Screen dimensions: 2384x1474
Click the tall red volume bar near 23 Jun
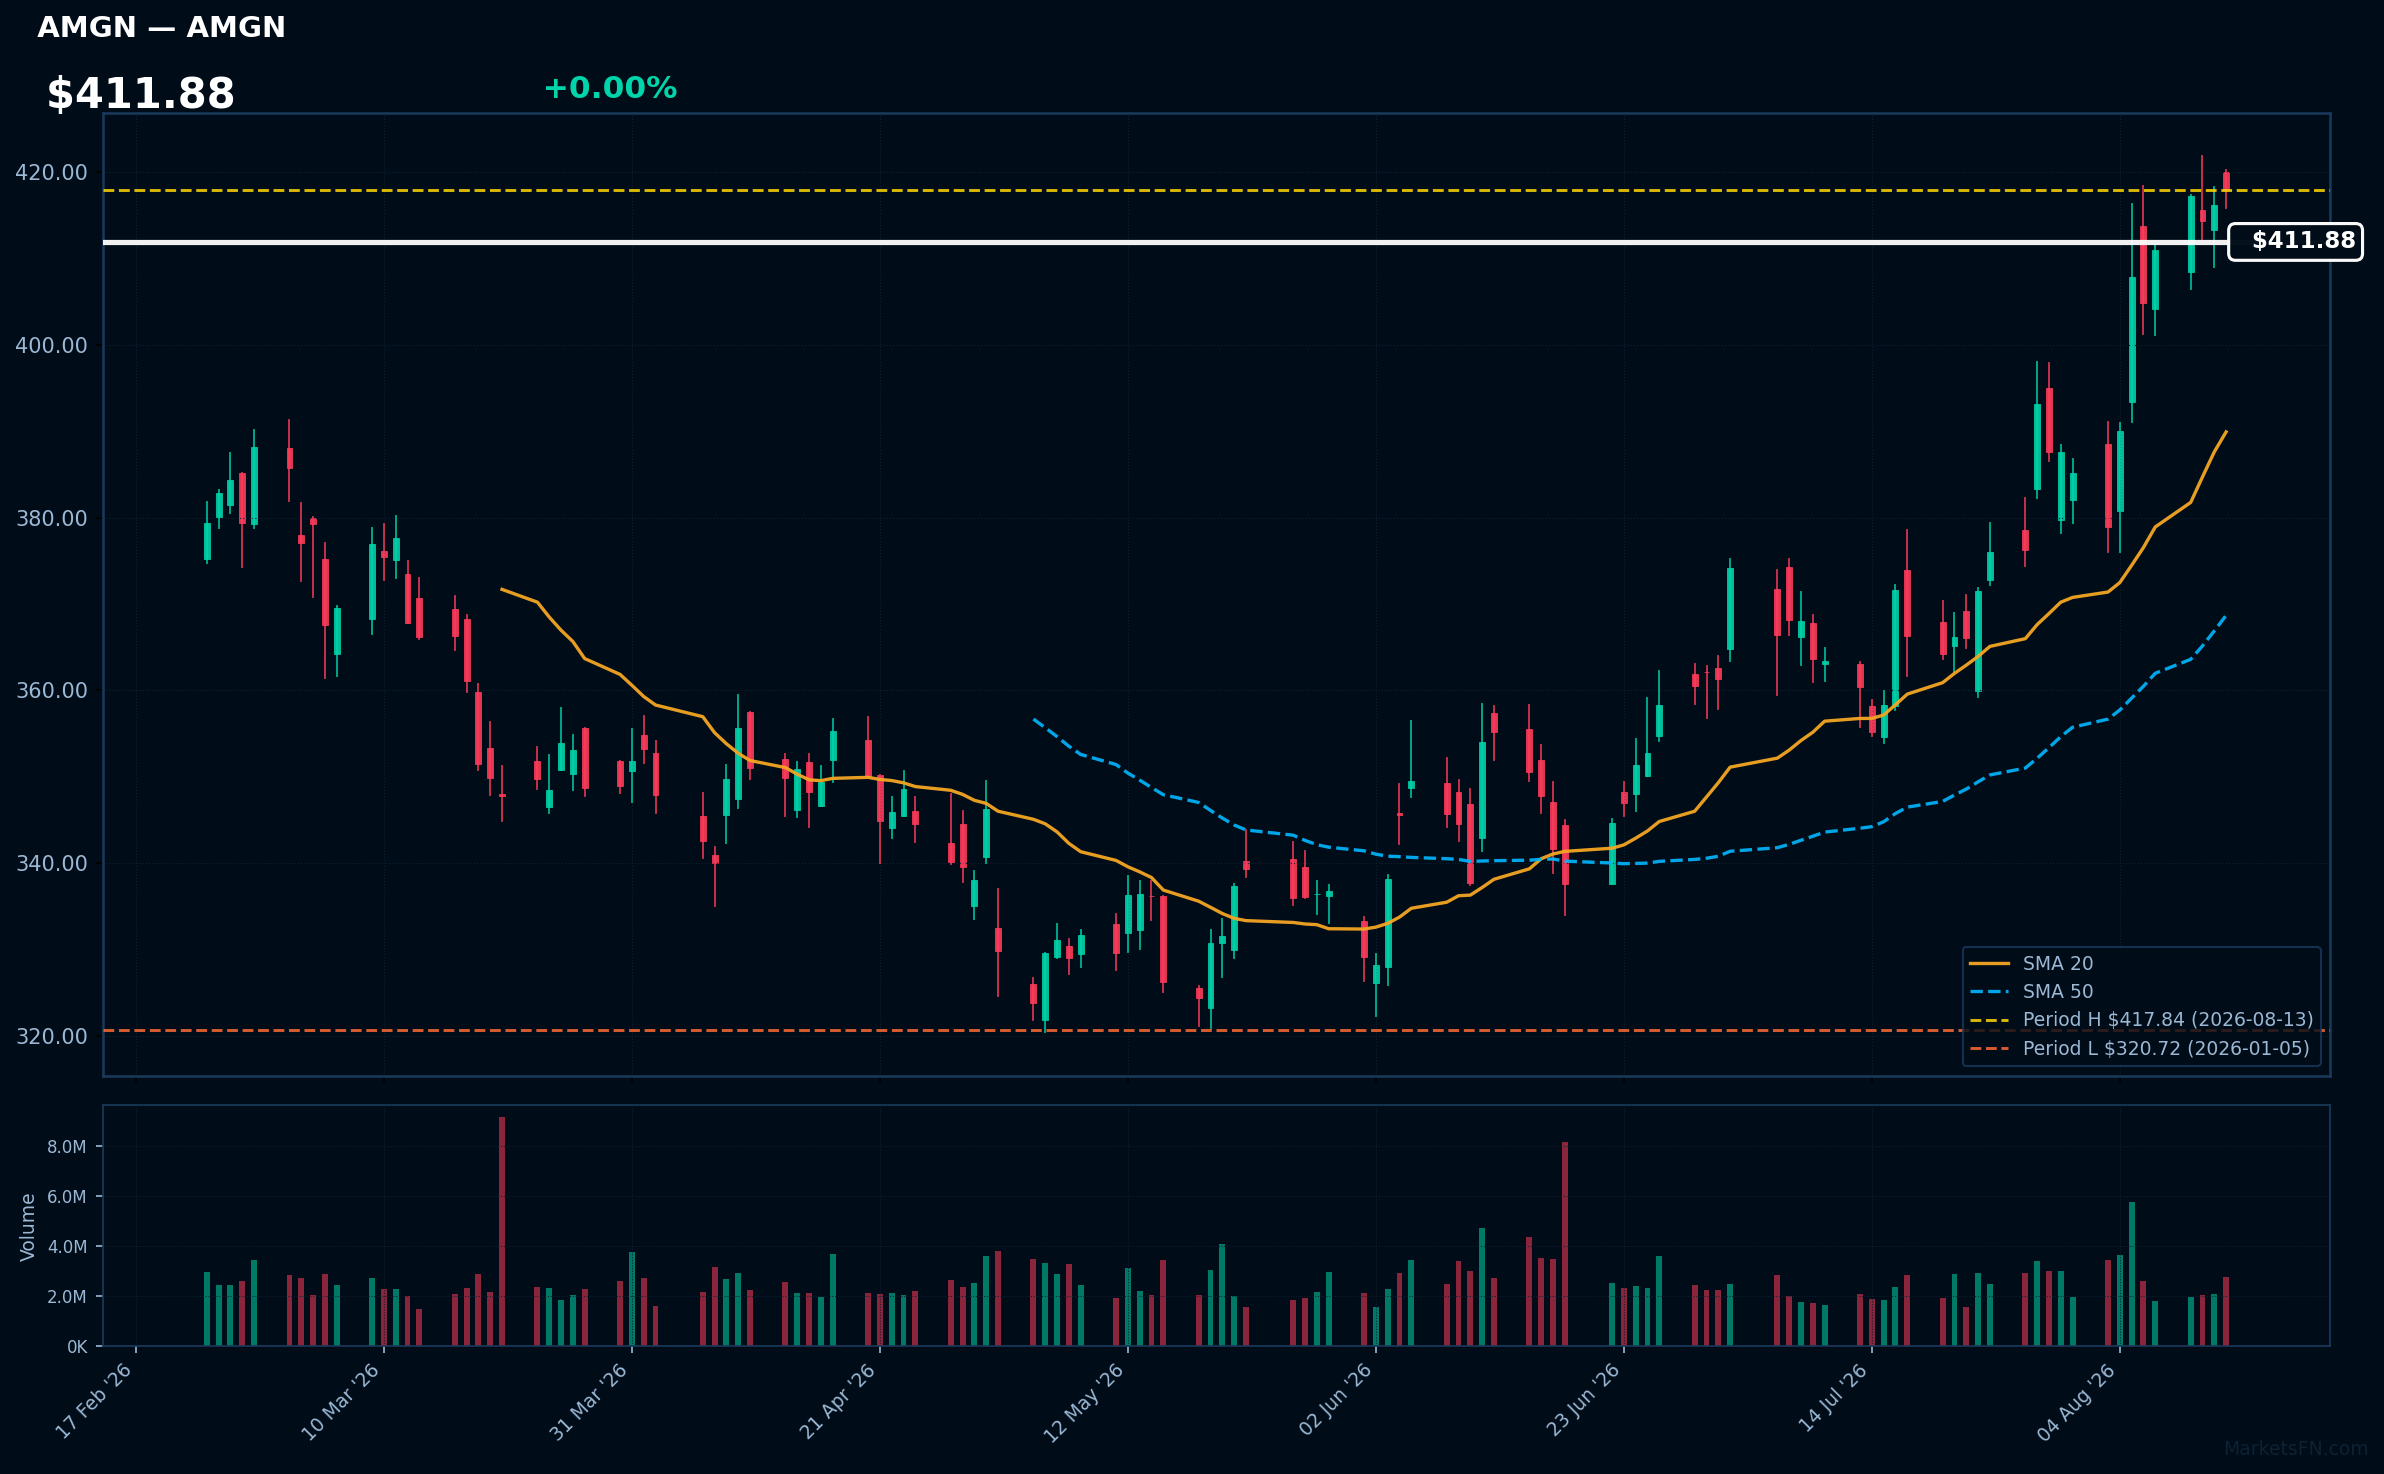coord(1565,1244)
